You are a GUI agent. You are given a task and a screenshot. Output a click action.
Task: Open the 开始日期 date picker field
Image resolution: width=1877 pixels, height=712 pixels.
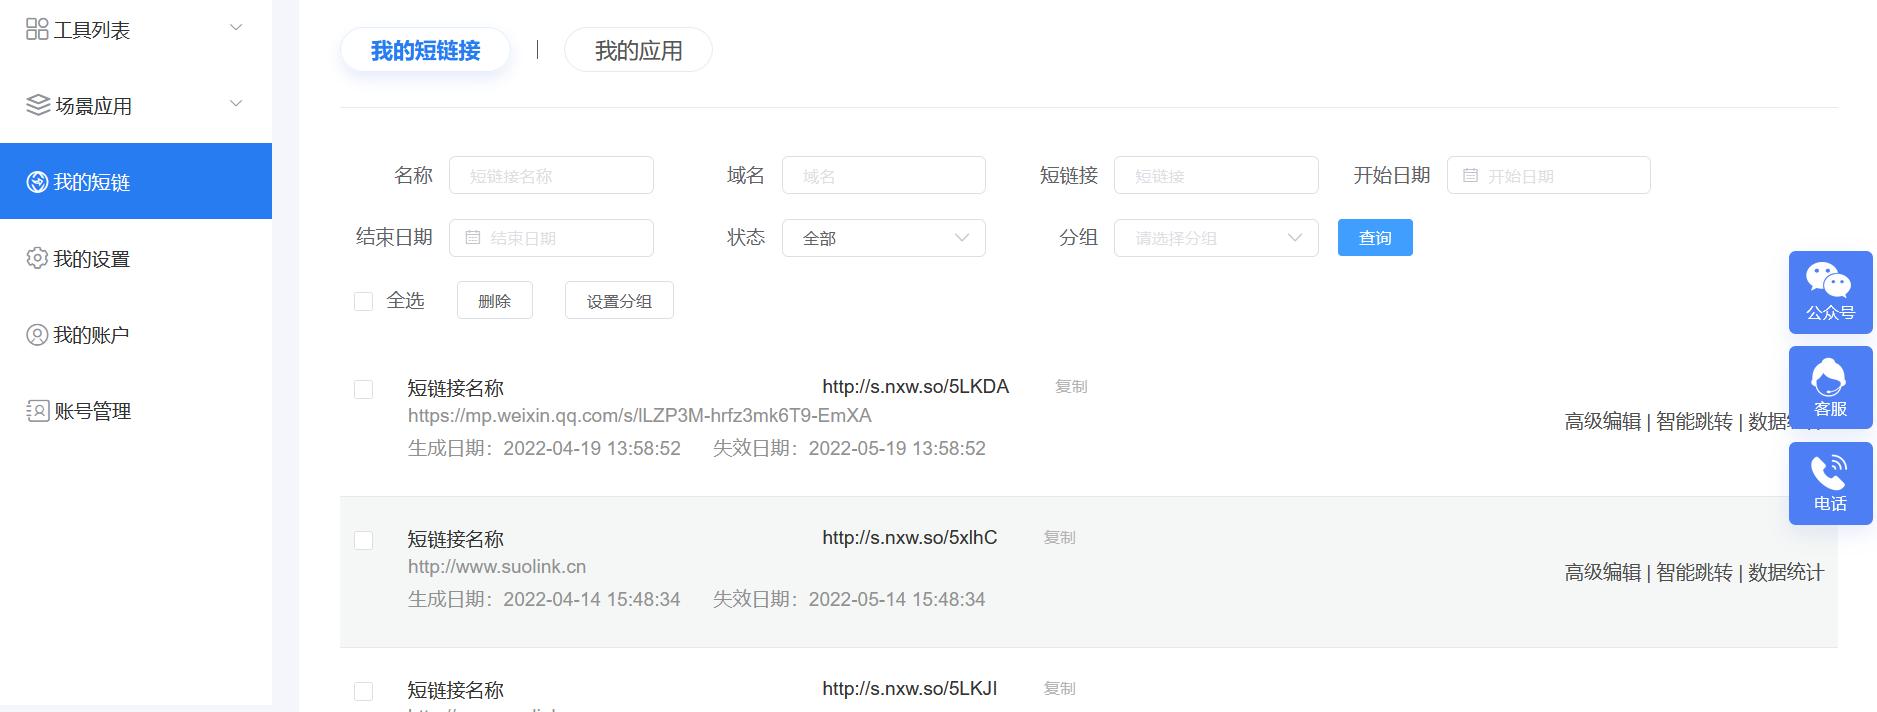[1548, 175]
